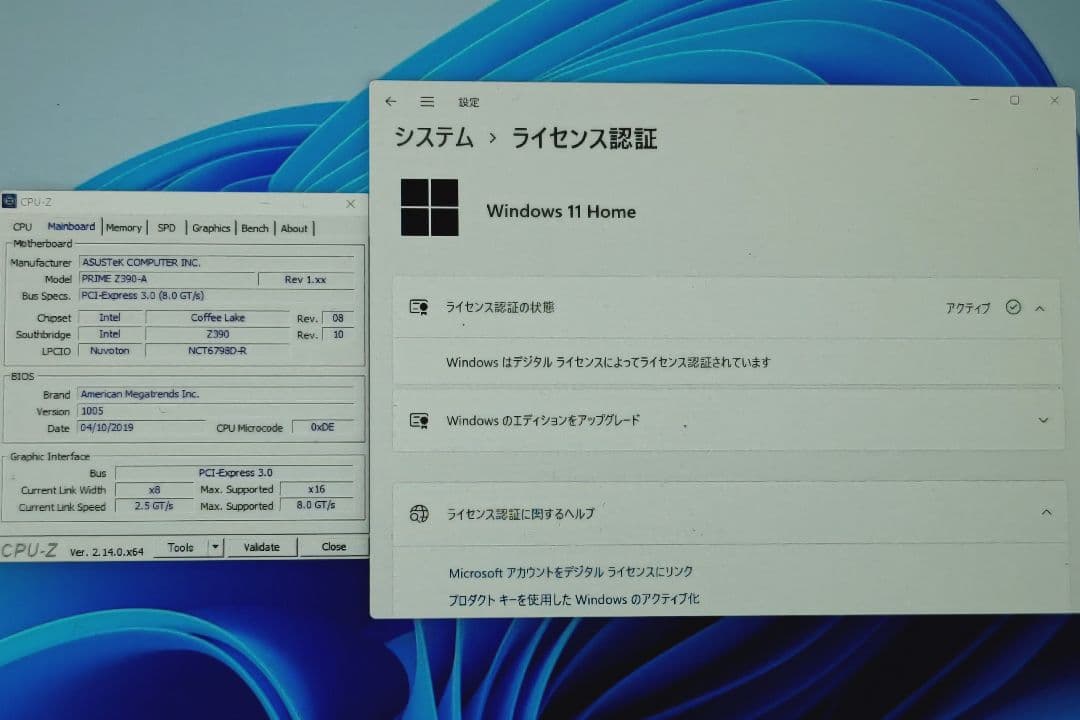Image resolution: width=1080 pixels, height=720 pixels.
Task: Click the CPU-Z Ver. 2.14.0.x64 label
Action: 107,552
